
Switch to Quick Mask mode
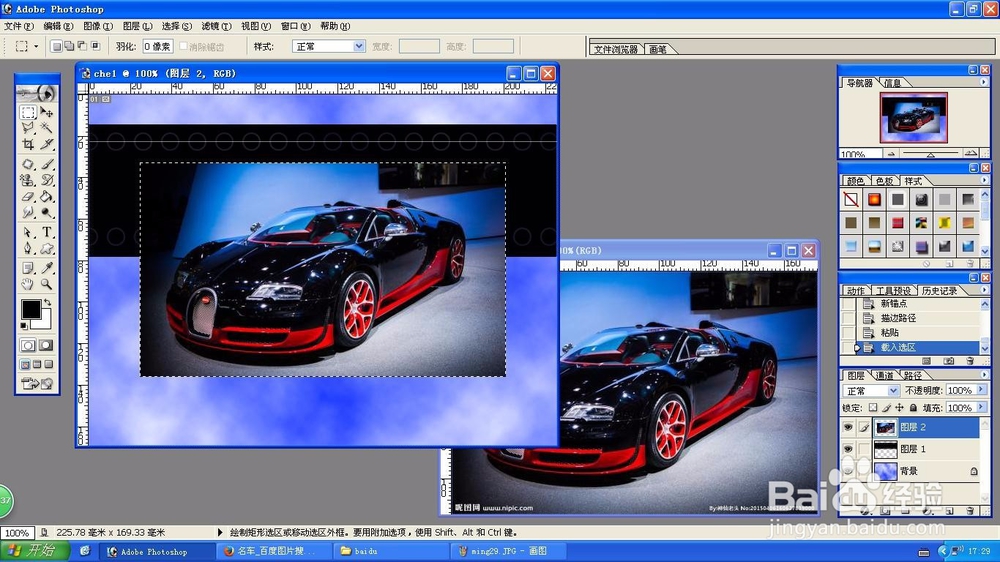[x=46, y=345]
